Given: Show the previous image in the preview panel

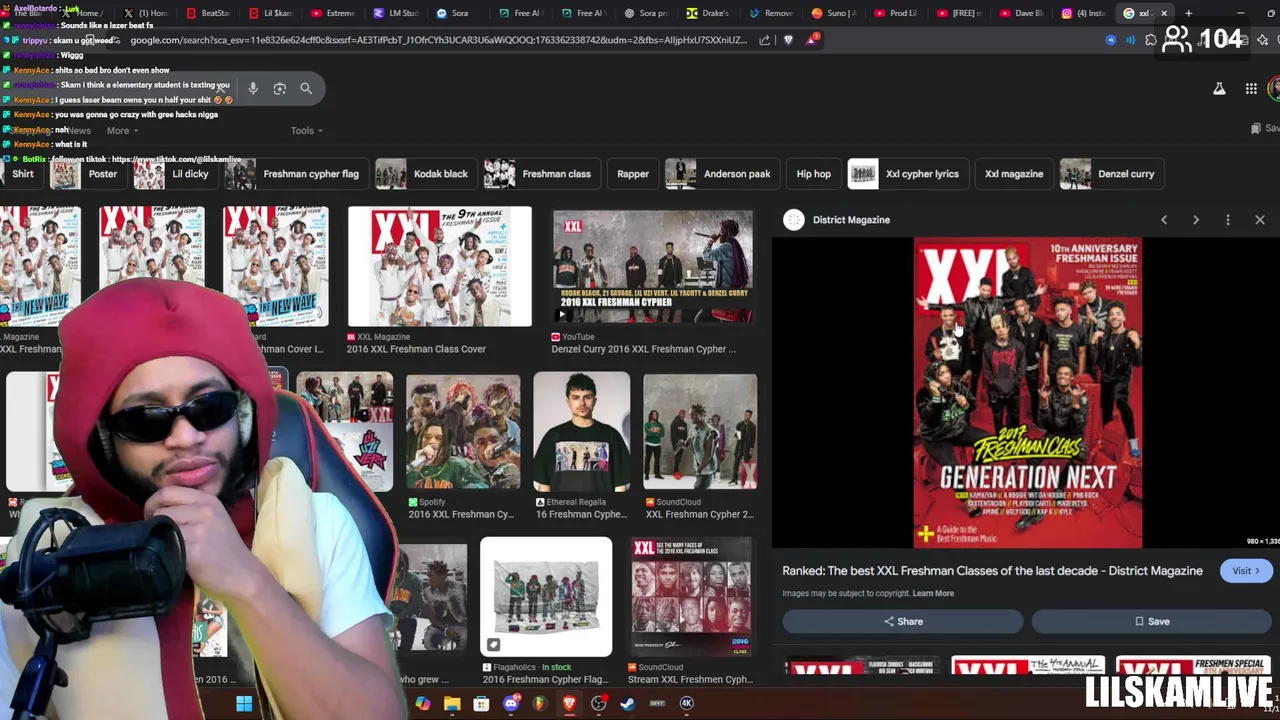Looking at the screenshot, I should click(1164, 220).
